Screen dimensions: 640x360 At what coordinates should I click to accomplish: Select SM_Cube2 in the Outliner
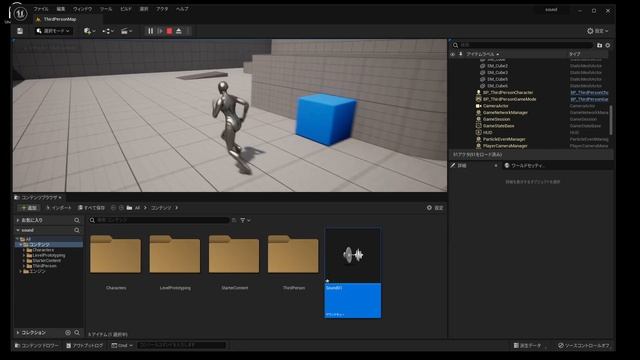[497, 66]
